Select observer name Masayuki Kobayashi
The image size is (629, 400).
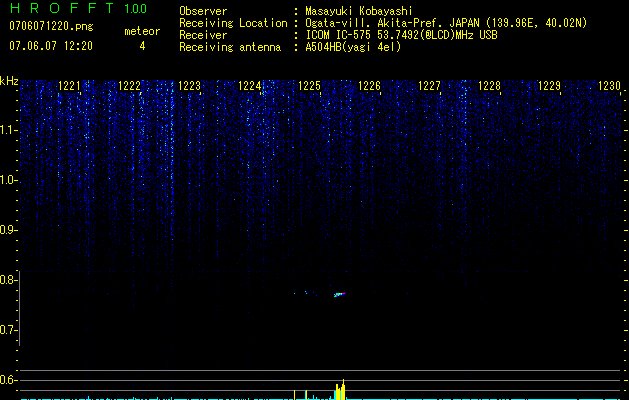tap(359, 11)
